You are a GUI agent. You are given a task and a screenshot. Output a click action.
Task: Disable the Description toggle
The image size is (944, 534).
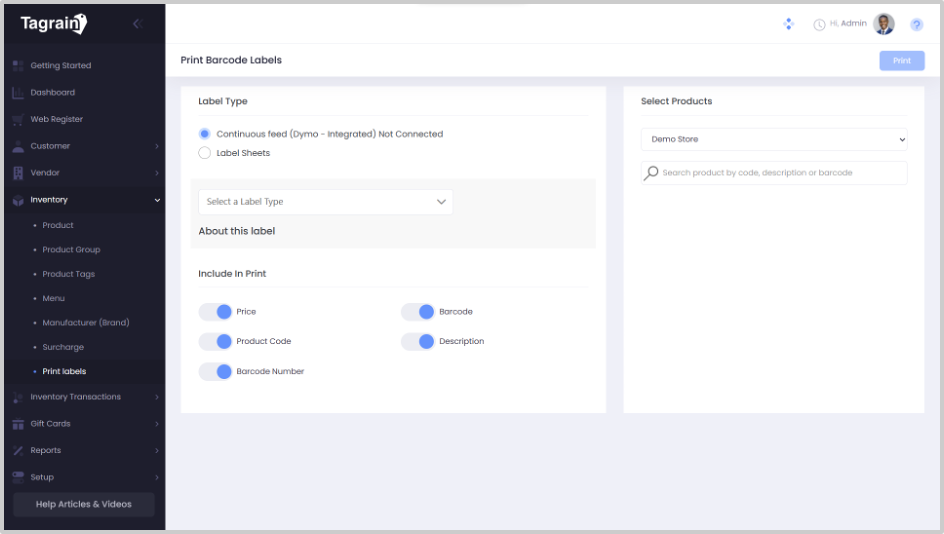tap(418, 341)
